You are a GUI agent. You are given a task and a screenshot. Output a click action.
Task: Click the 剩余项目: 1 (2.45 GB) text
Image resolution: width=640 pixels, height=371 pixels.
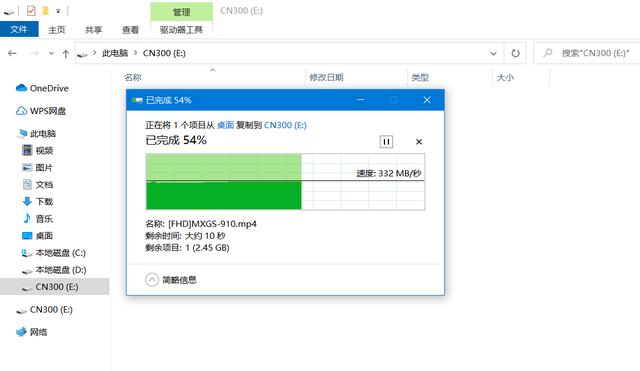(x=187, y=247)
